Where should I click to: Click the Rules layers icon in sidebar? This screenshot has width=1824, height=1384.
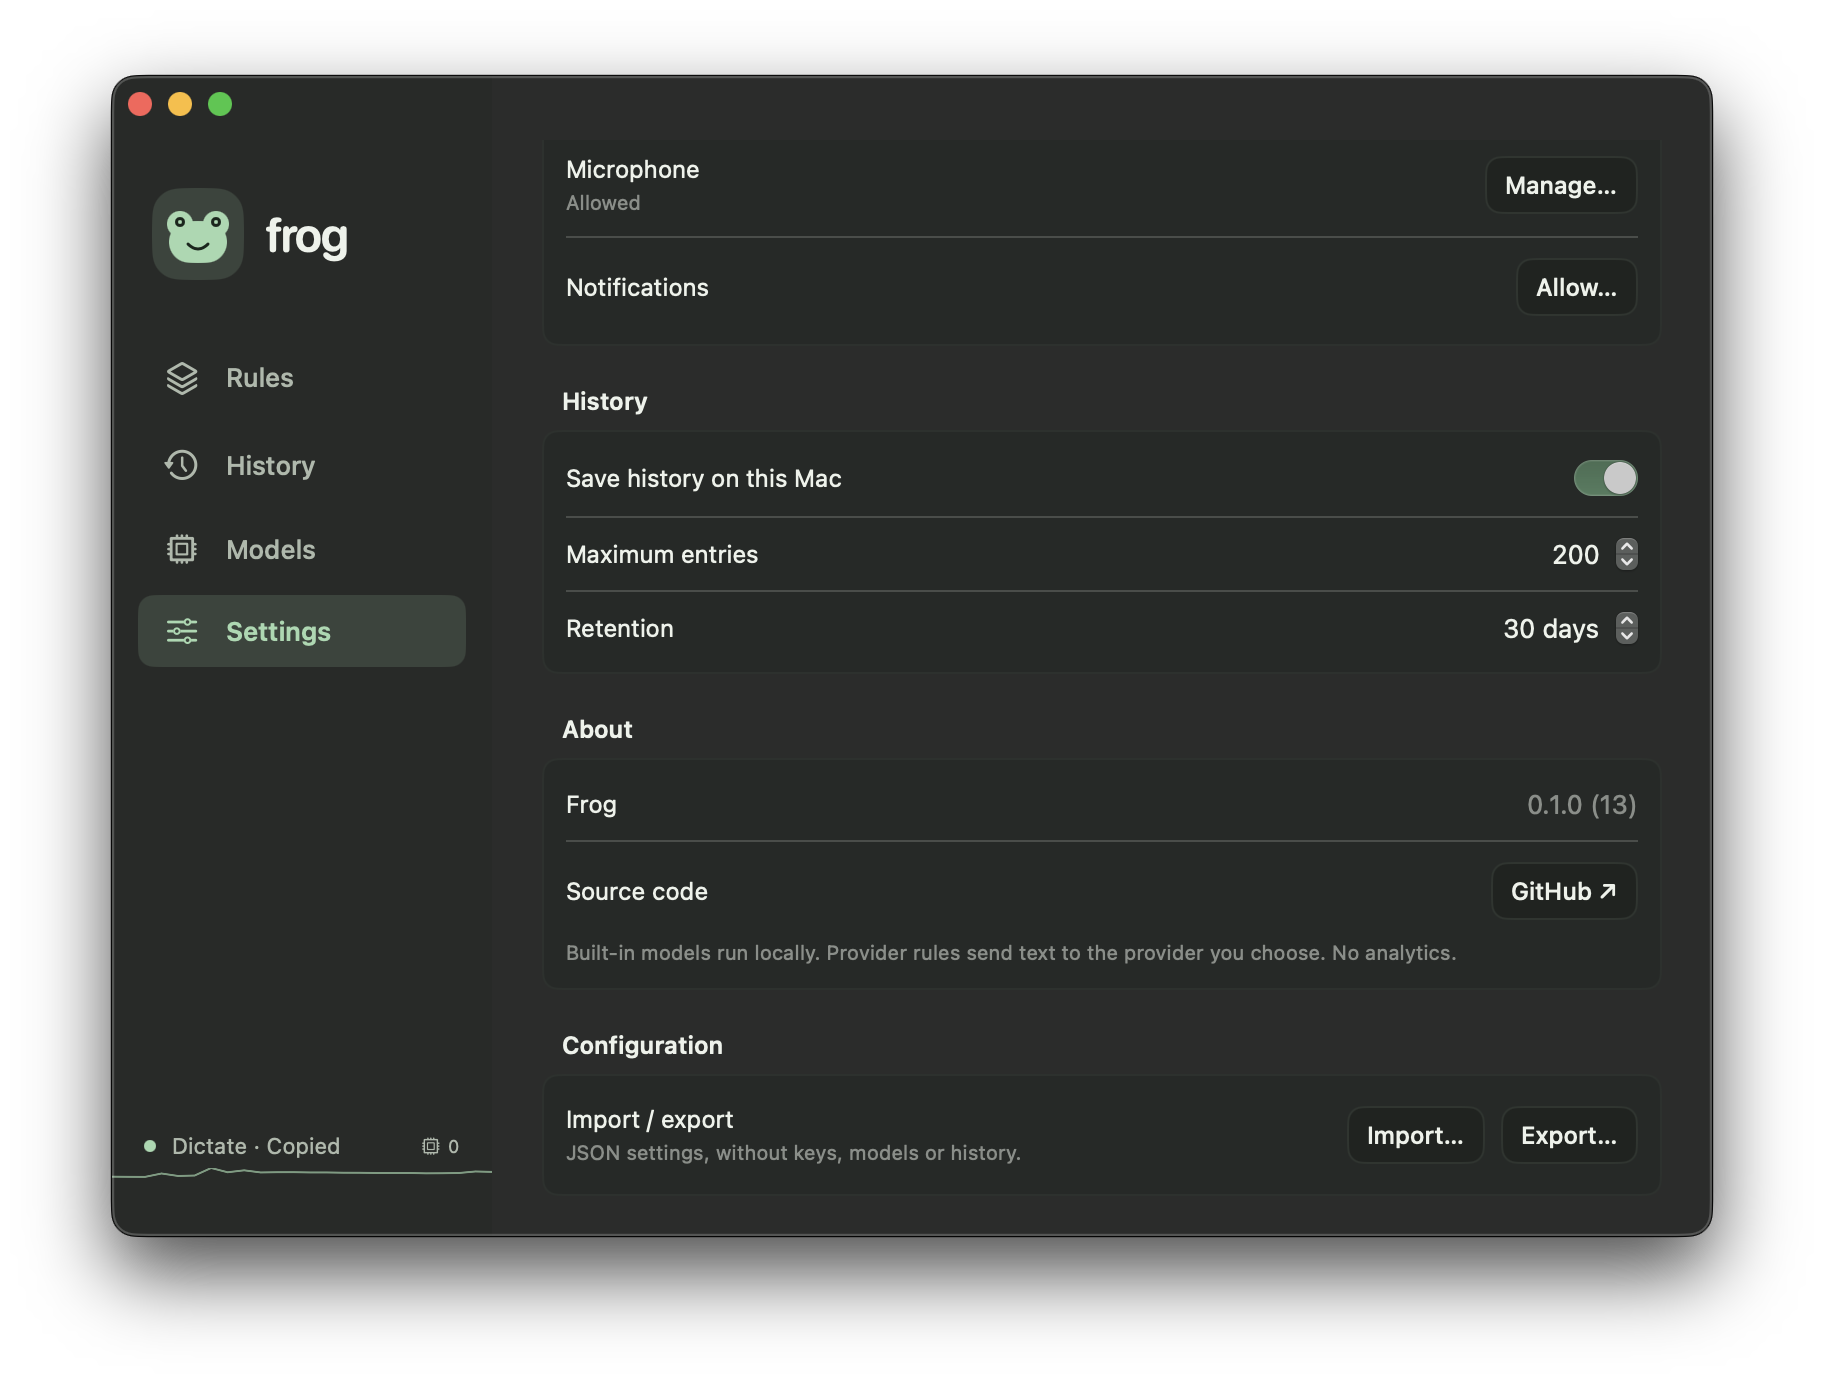click(x=182, y=378)
